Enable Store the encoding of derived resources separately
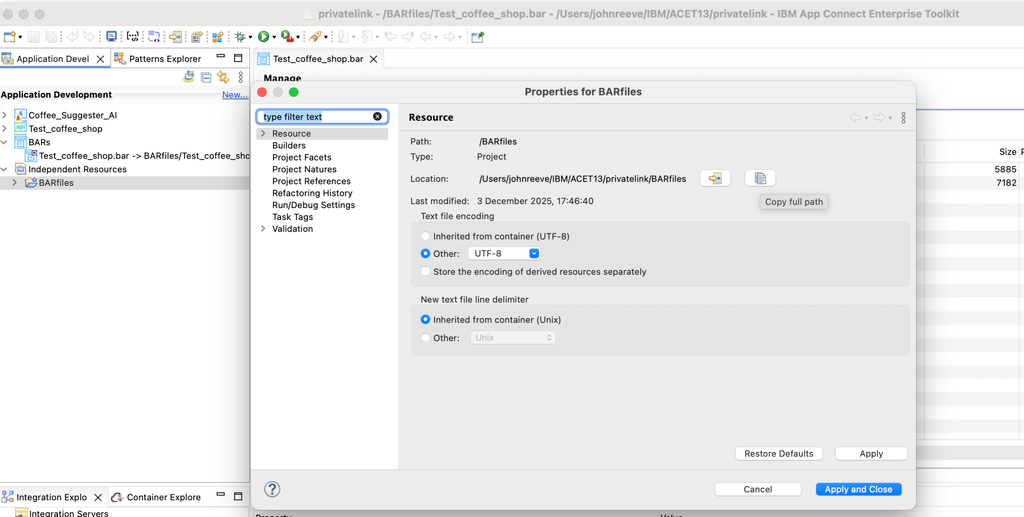 [x=426, y=272]
